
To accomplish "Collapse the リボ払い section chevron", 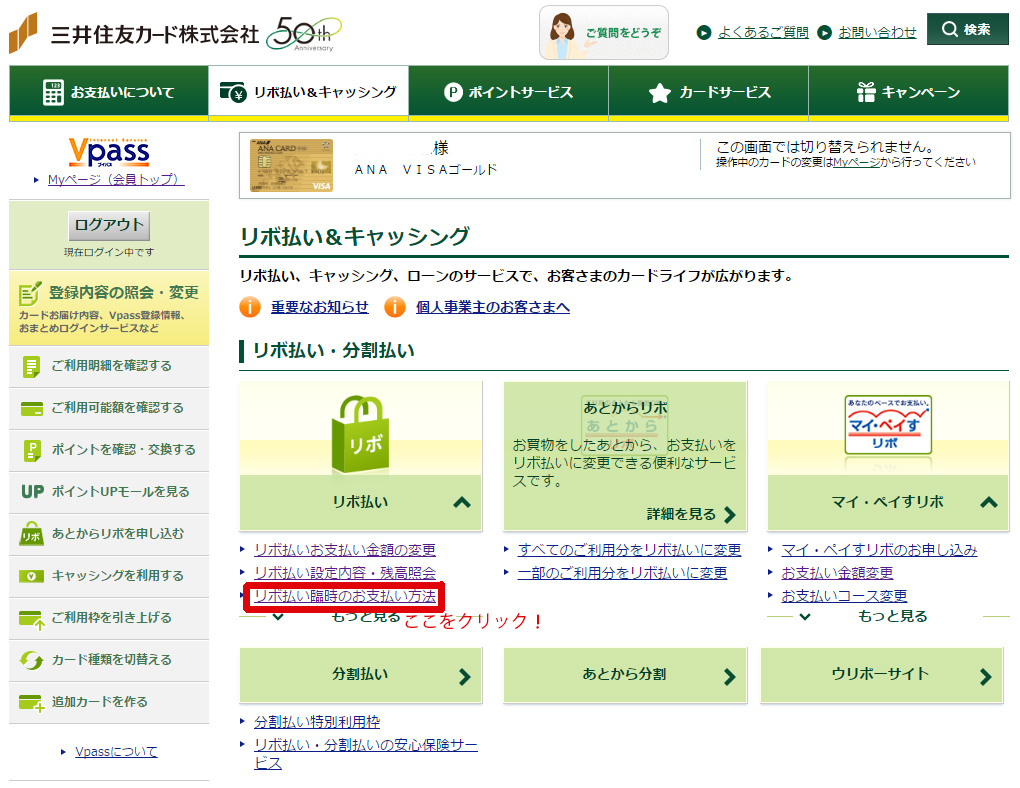I will (x=461, y=502).
